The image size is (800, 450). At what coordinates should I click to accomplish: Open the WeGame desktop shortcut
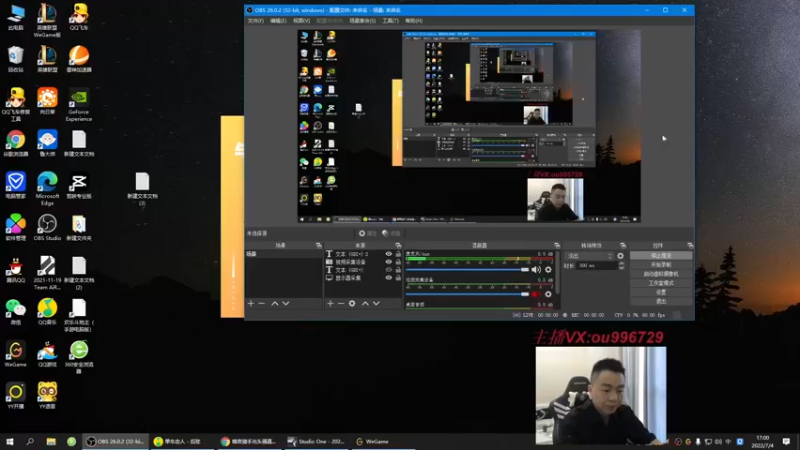click(15, 354)
